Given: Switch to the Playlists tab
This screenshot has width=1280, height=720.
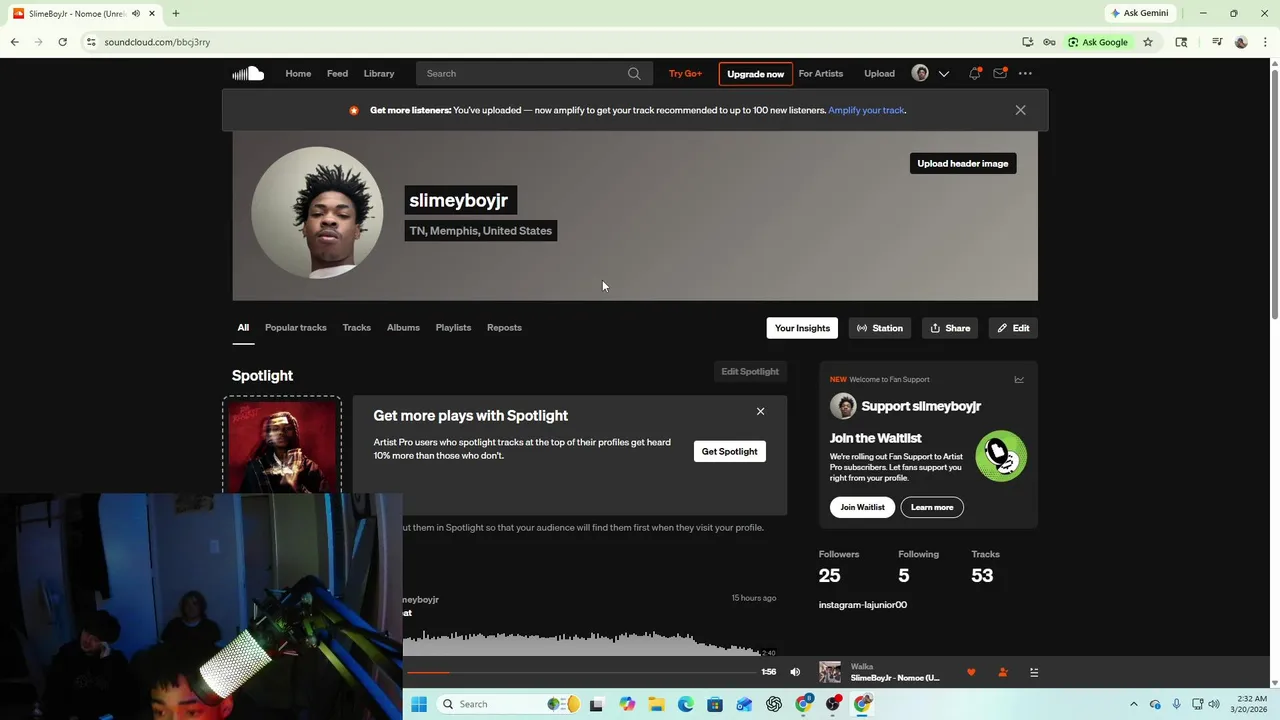Looking at the screenshot, I should pyautogui.click(x=453, y=327).
